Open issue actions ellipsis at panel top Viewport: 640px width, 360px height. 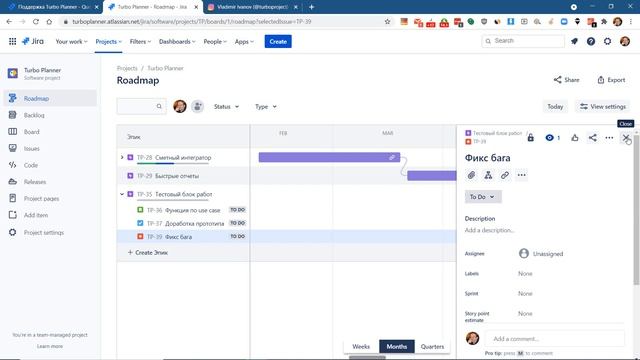tap(609, 138)
